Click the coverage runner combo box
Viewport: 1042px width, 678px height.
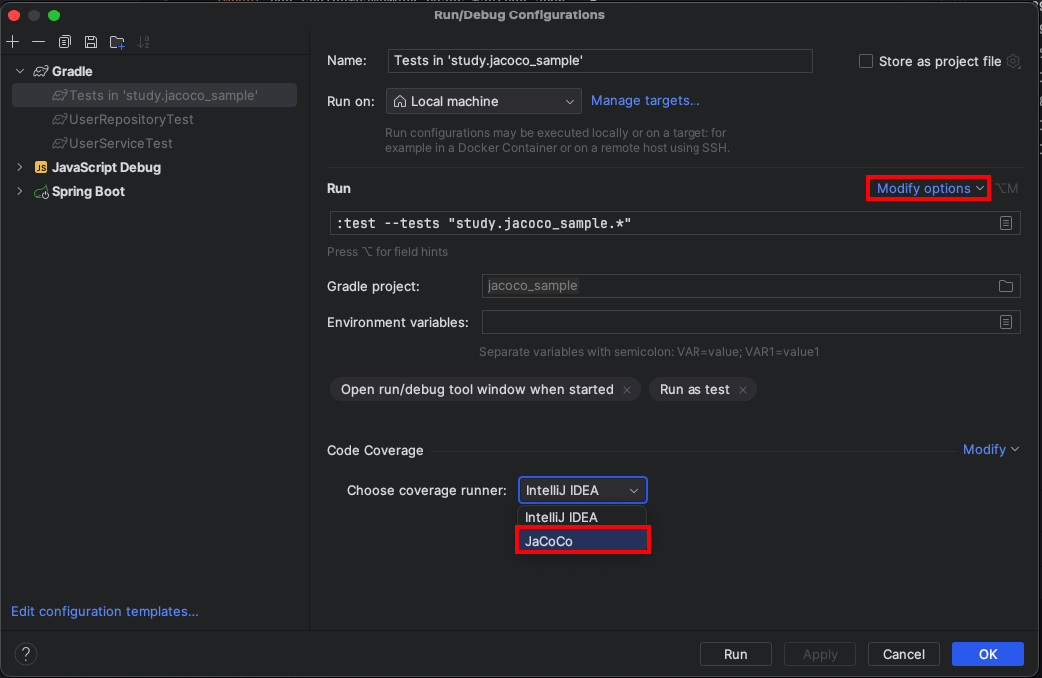pos(582,491)
